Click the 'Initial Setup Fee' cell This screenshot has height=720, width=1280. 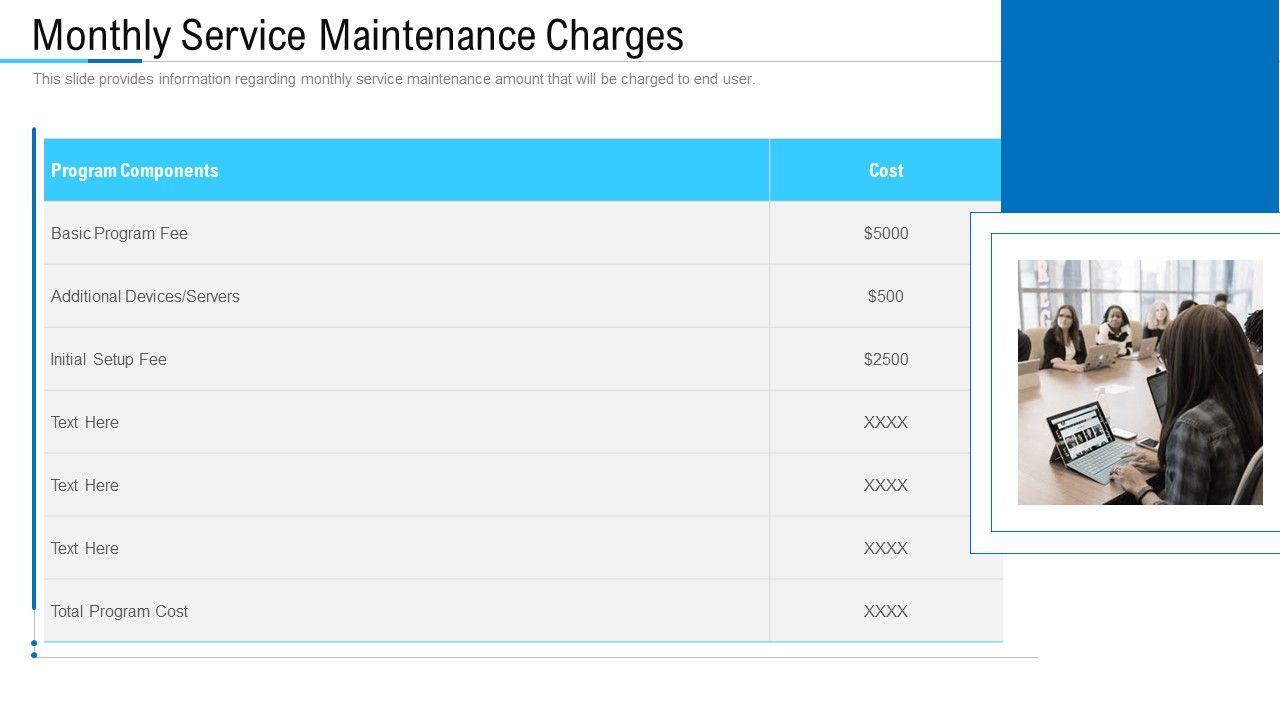[109, 360]
